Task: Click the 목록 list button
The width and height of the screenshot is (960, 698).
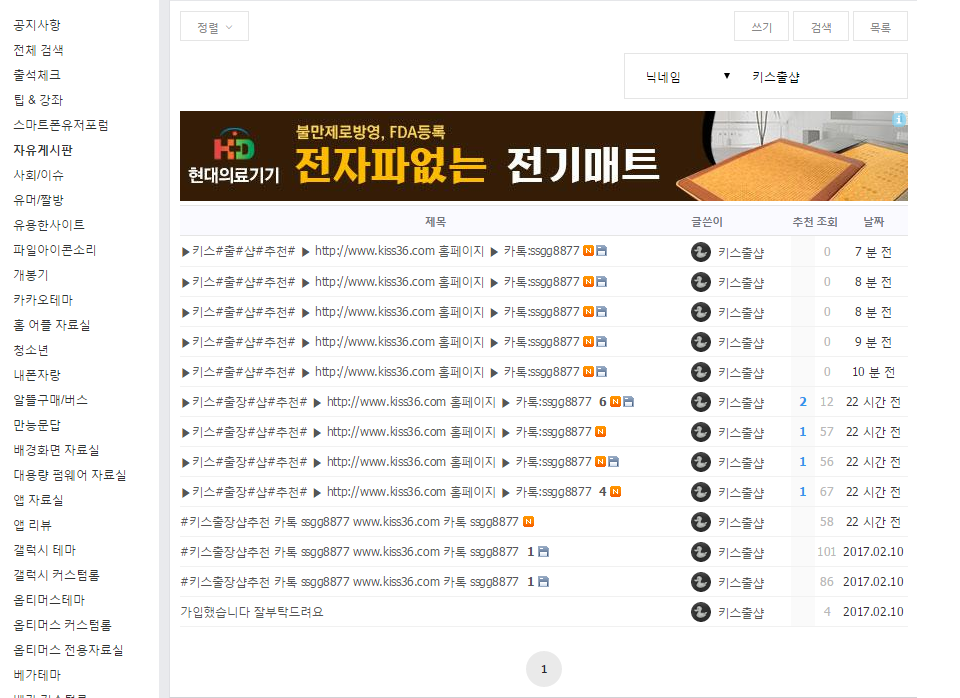Action: [x=880, y=27]
